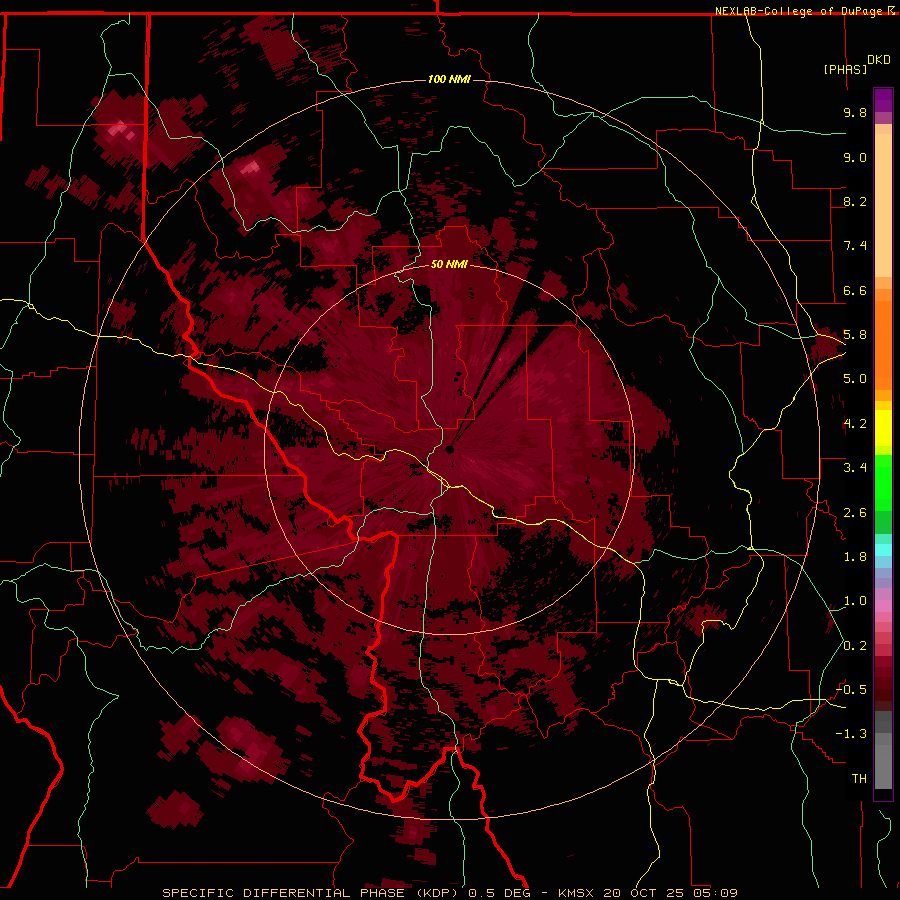Click the legend value 6.6

tap(855, 290)
